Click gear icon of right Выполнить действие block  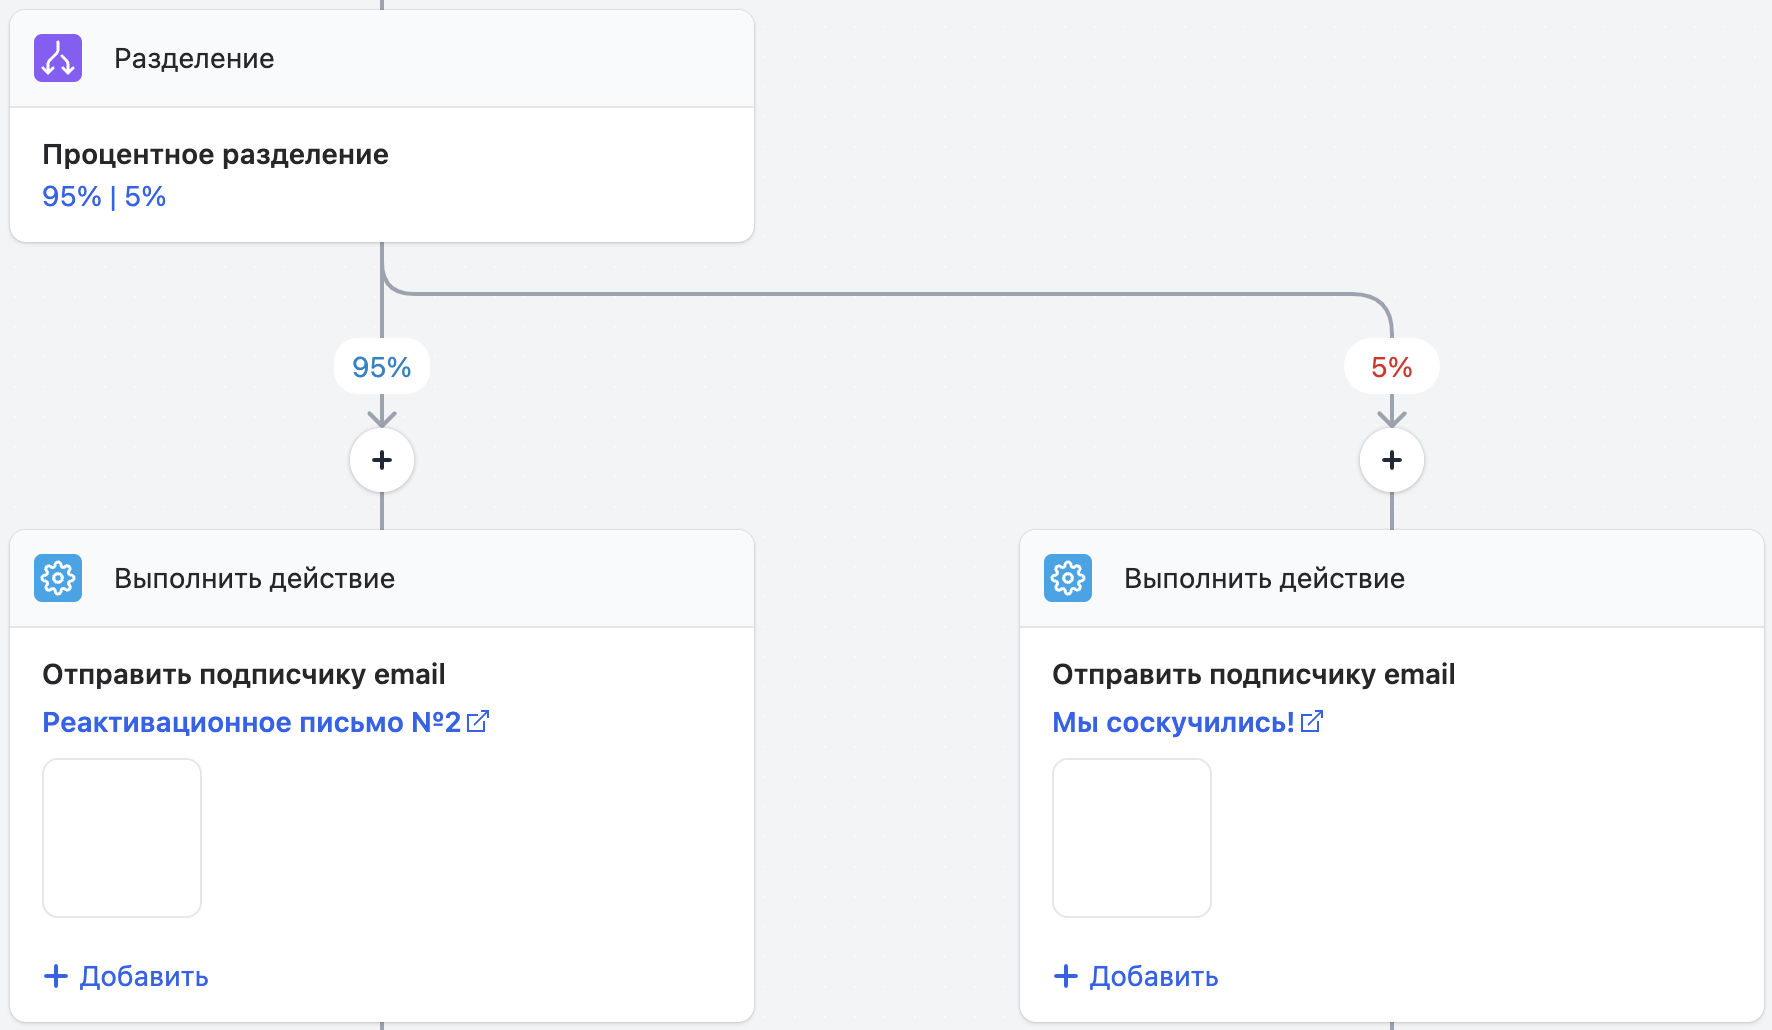pos(1068,578)
